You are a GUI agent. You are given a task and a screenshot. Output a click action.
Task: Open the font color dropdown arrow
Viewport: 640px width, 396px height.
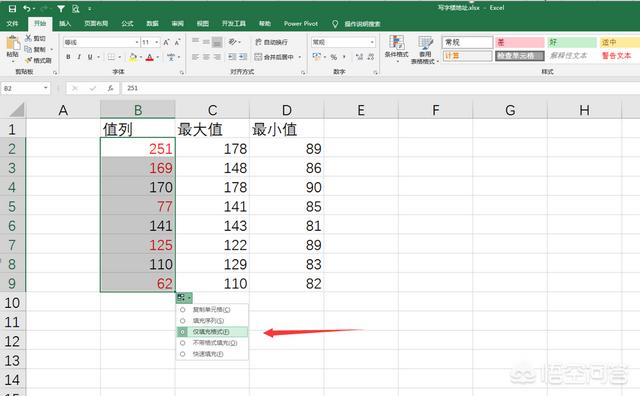(x=157, y=57)
